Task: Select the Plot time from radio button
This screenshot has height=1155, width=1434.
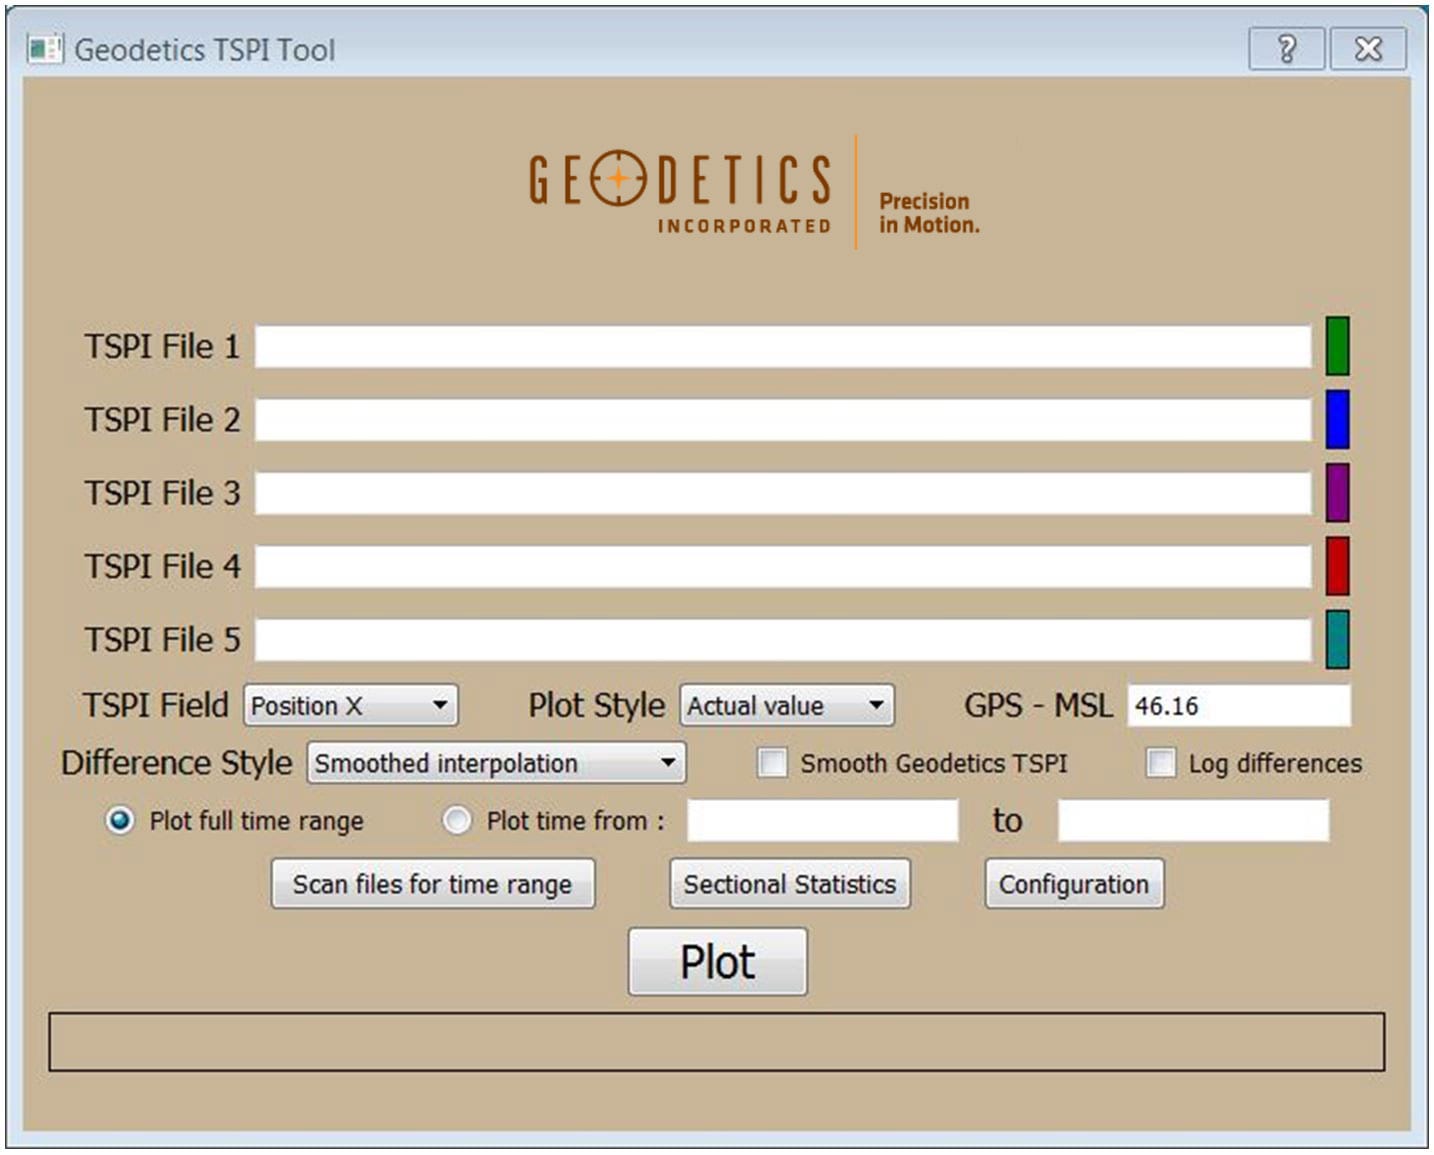Action: 455,820
